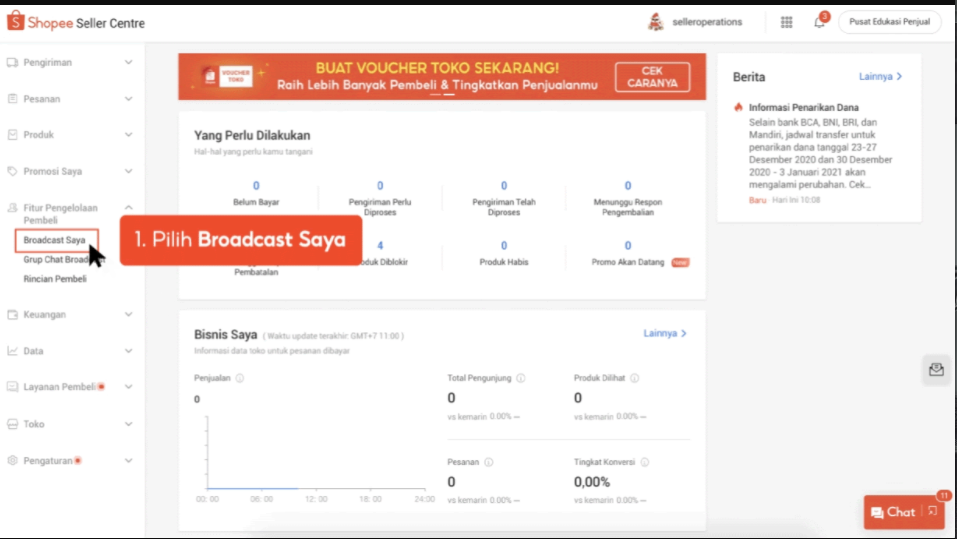This screenshot has width=957, height=539.
Task: Click the Produk bag icon
Action: click(x=12, y=134)
